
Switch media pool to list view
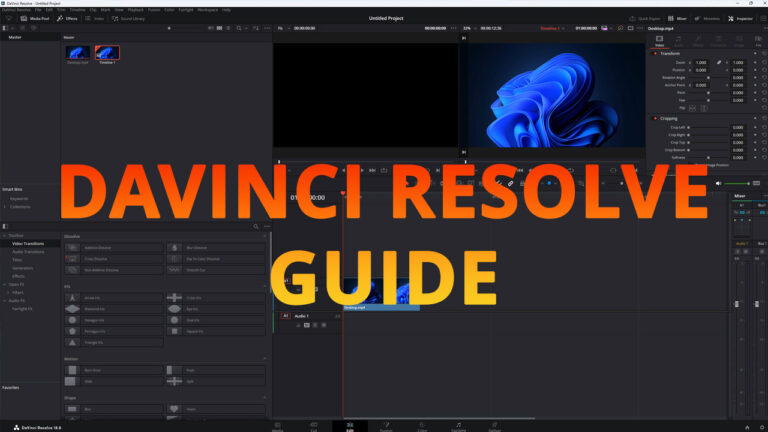pyautogui.click(x=228, y=28)
